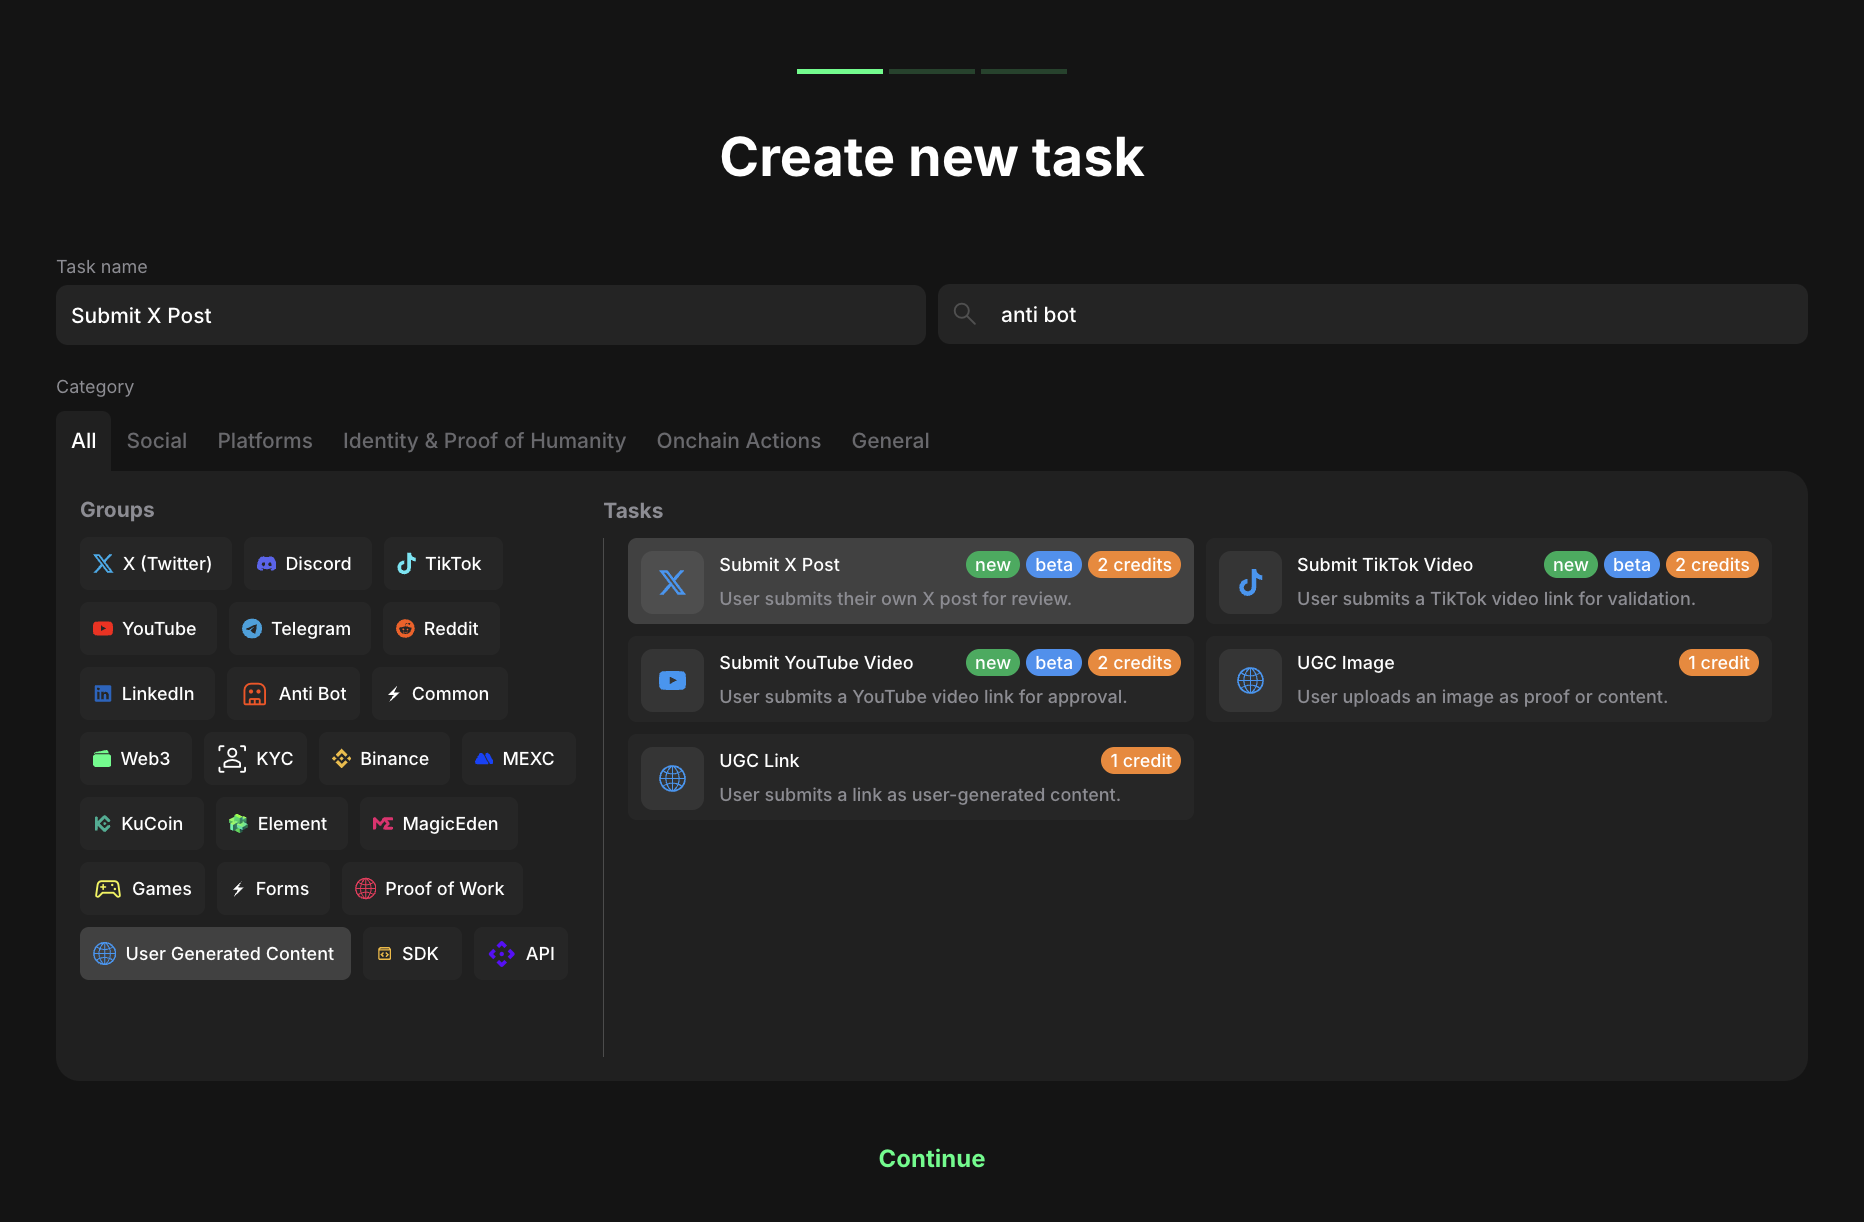Click the second progress step bar
Screen dimensions: 1864x1222
932,71
